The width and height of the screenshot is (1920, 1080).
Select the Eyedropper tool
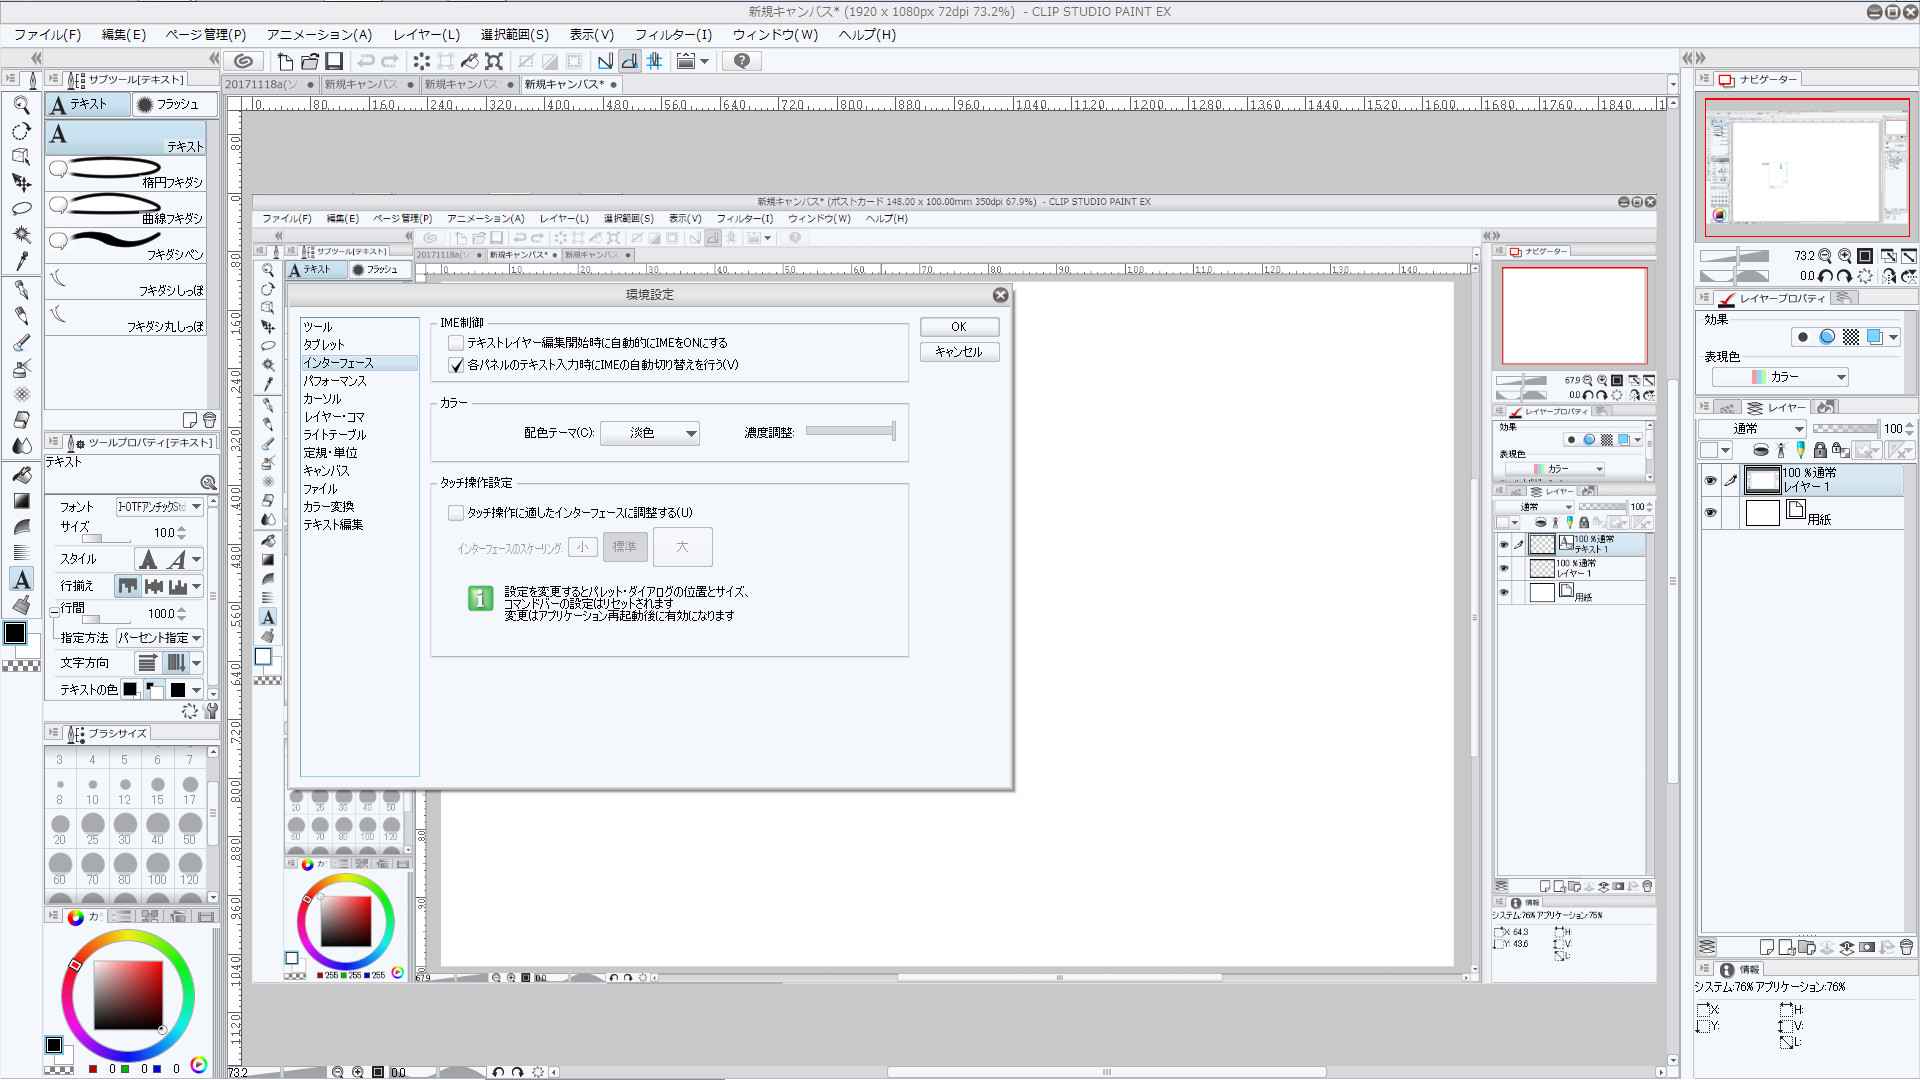(x=22, y=261)
